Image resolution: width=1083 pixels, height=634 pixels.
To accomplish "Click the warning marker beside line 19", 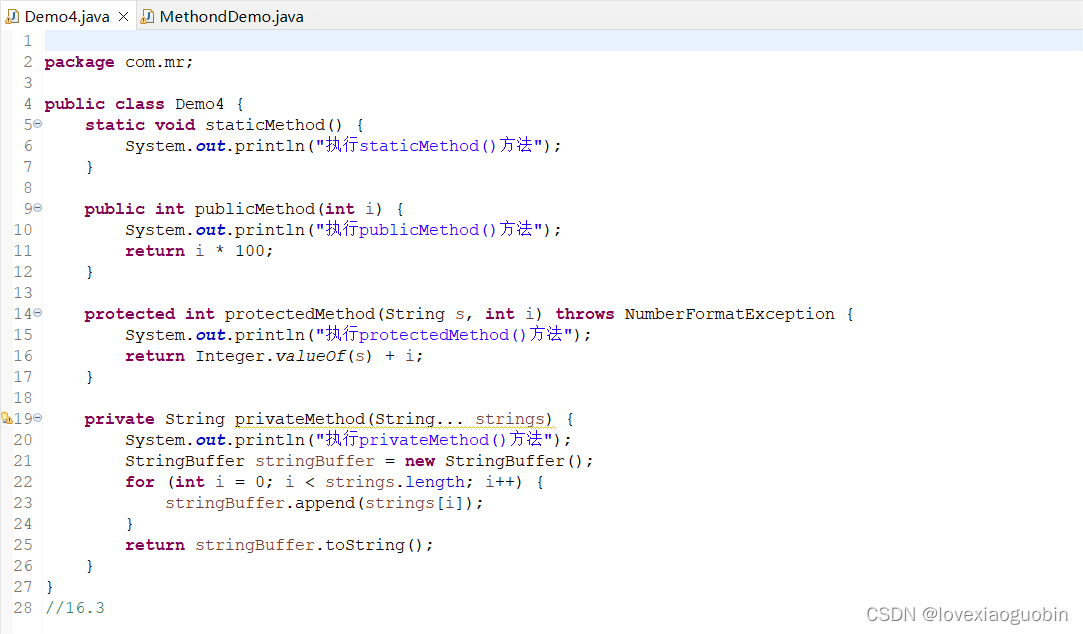I will (x=7, y=418).
